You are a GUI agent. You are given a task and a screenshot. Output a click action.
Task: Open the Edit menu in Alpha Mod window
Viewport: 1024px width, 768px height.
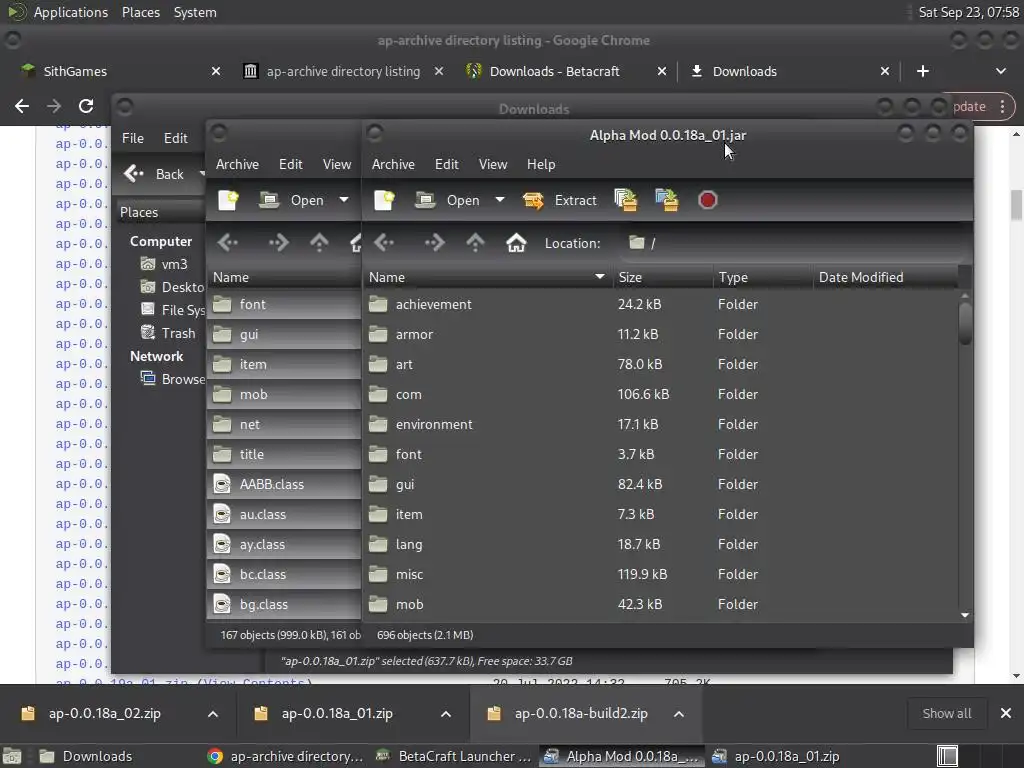click(447, 165)
